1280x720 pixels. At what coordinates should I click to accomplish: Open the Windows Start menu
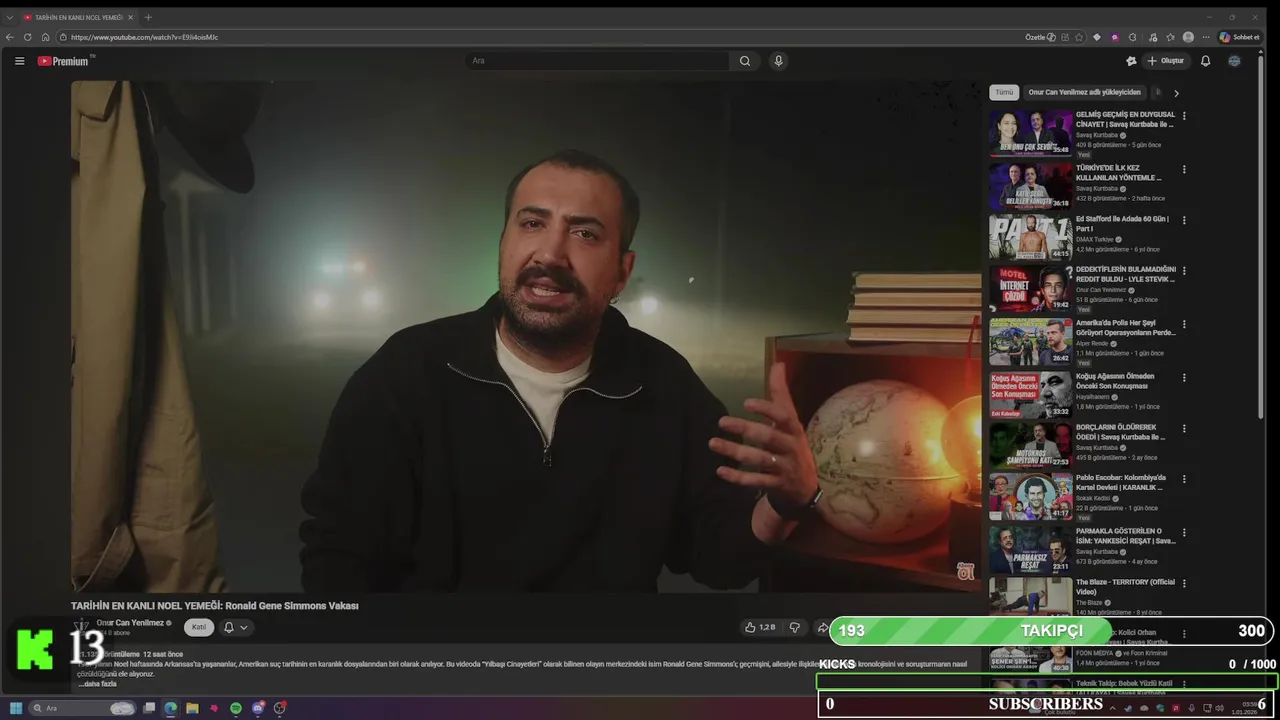(16, 708)
